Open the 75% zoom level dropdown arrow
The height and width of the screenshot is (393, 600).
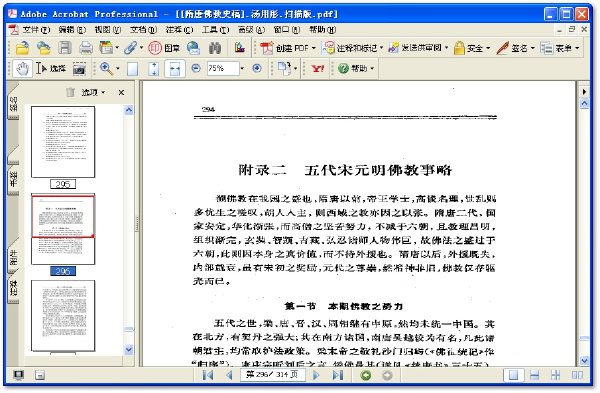click(x=242, y=68)
